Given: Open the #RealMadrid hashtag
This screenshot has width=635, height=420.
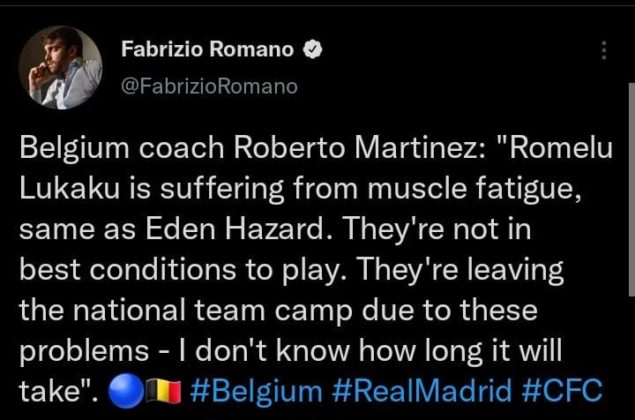Looking at the screenshot, I should point(422,391).
